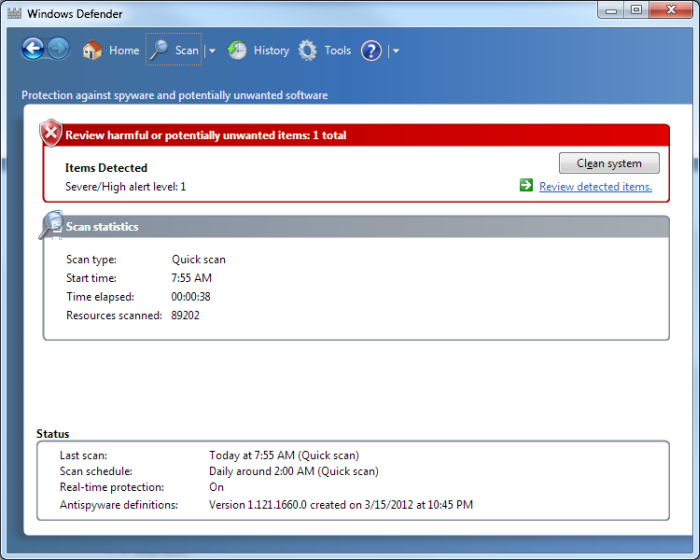Go back with the blue Back arrow
The image size is (700, 560).
pyautogui.click(x=33, y=49)
